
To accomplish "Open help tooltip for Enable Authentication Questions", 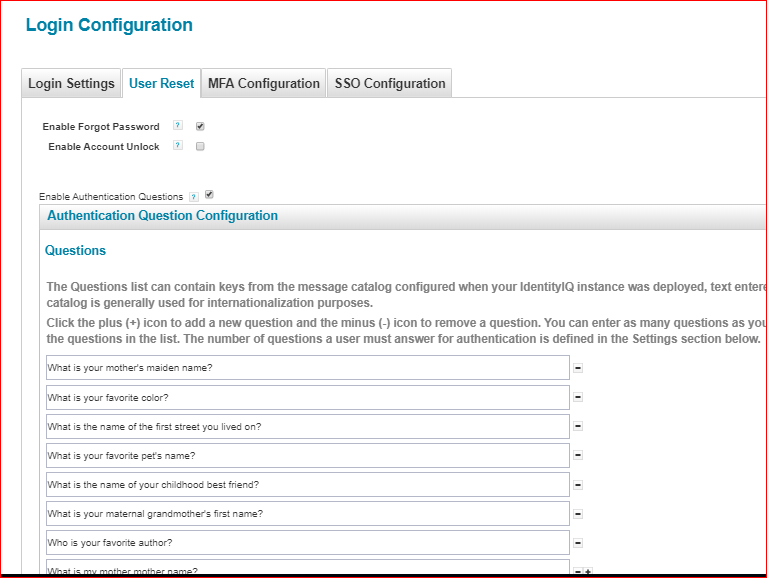I will click(194, 197).
